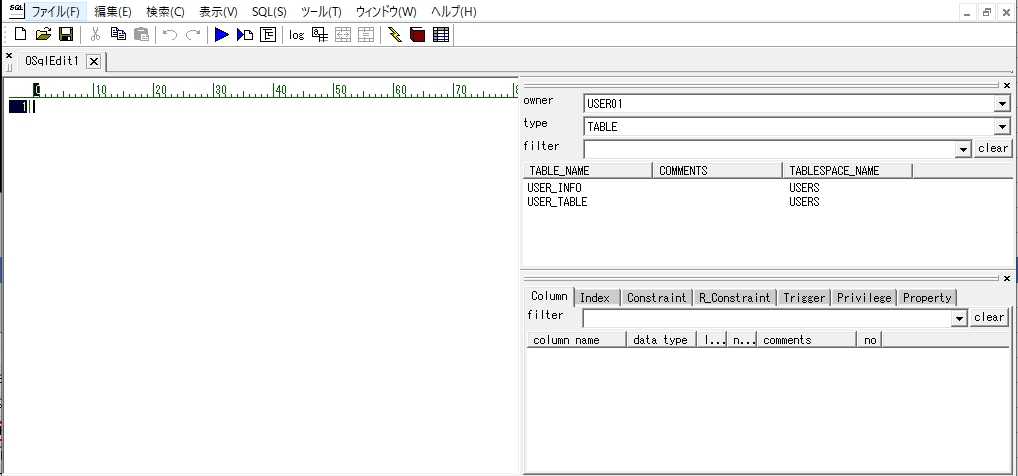Screen dimensions: 1018x476
Task: Open the 表示(V) menu
Action: pyautogui.click(x=218, y=12)
